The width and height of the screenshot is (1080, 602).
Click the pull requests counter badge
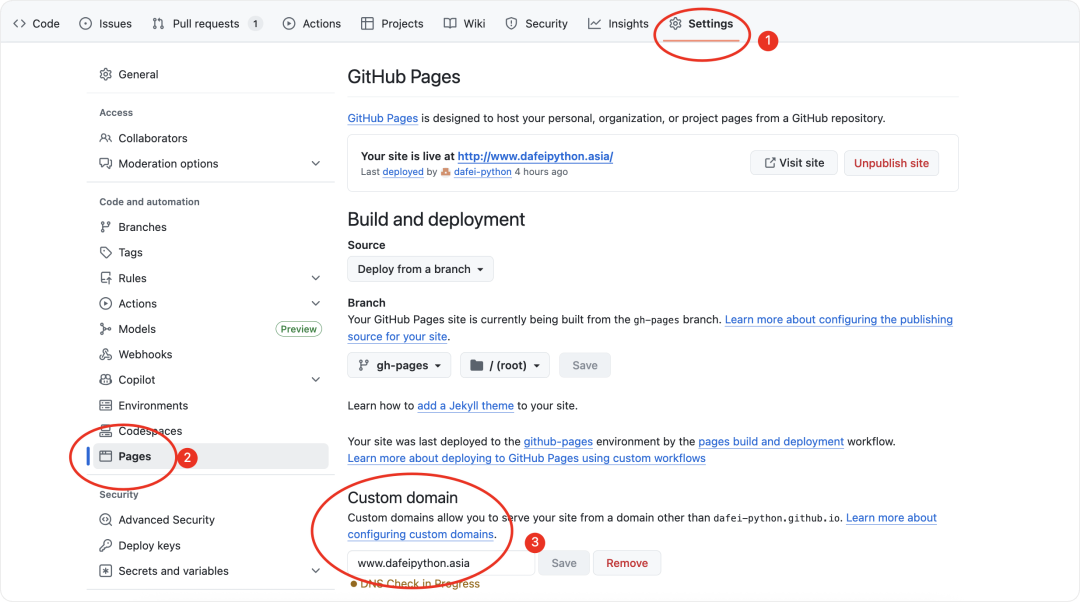[x=256, y=23]
